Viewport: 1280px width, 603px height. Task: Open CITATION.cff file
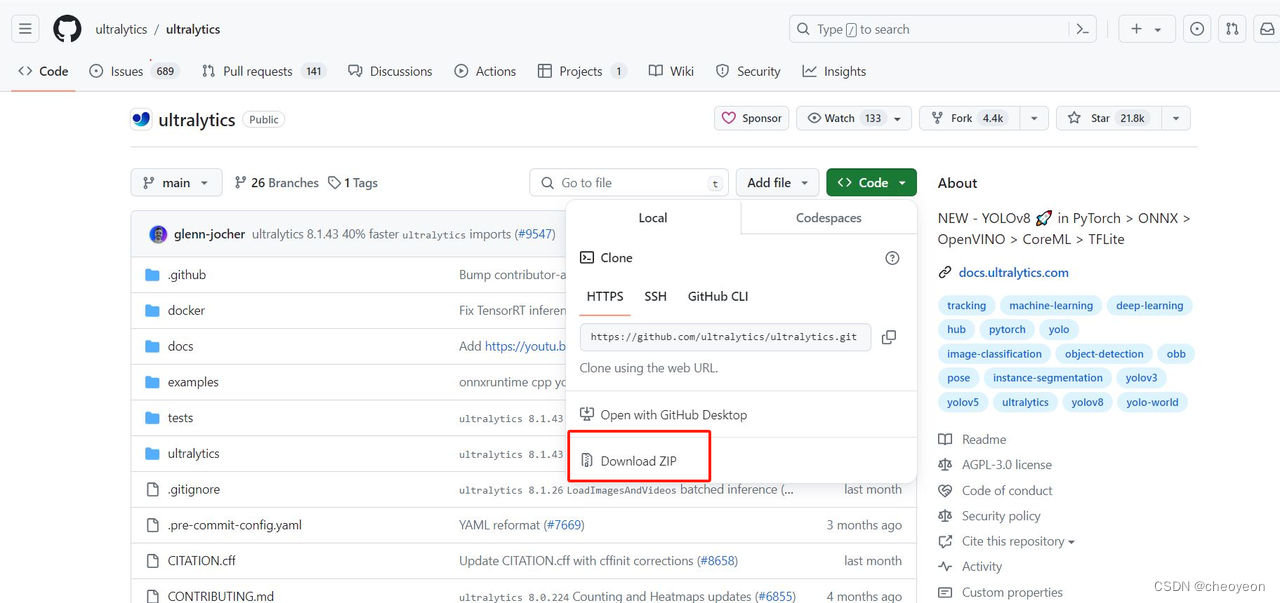201,561
